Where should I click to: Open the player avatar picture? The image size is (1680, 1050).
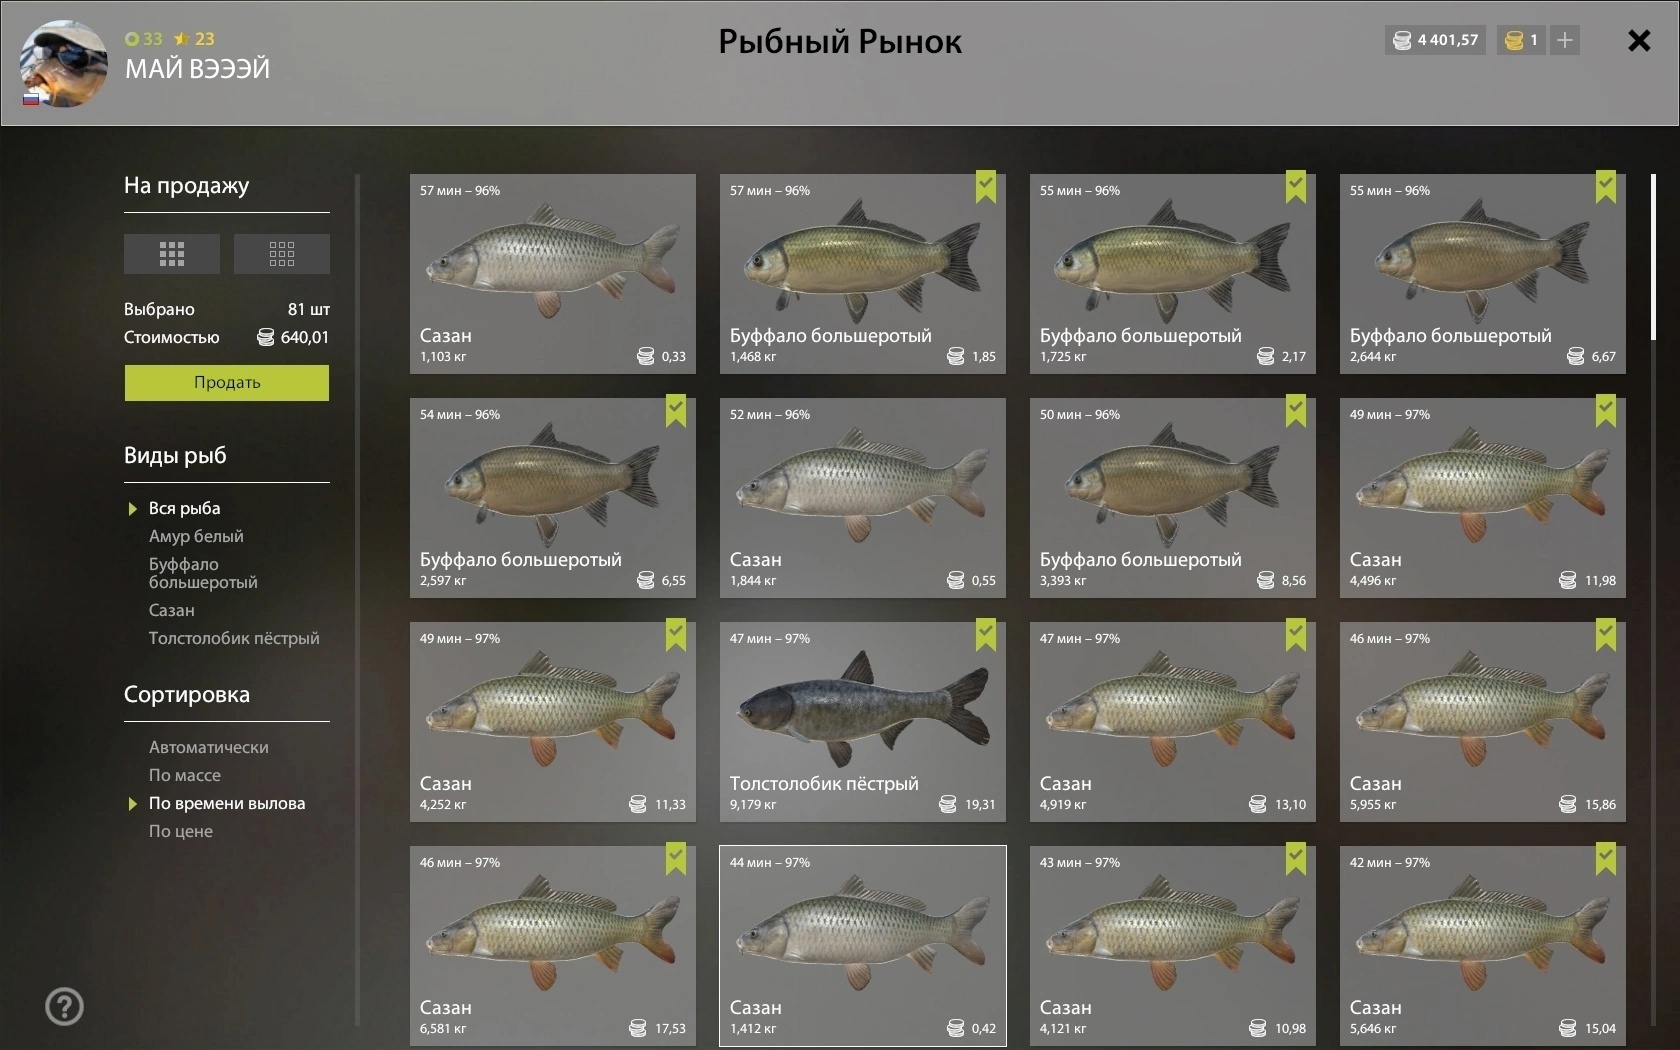[64, 63]
